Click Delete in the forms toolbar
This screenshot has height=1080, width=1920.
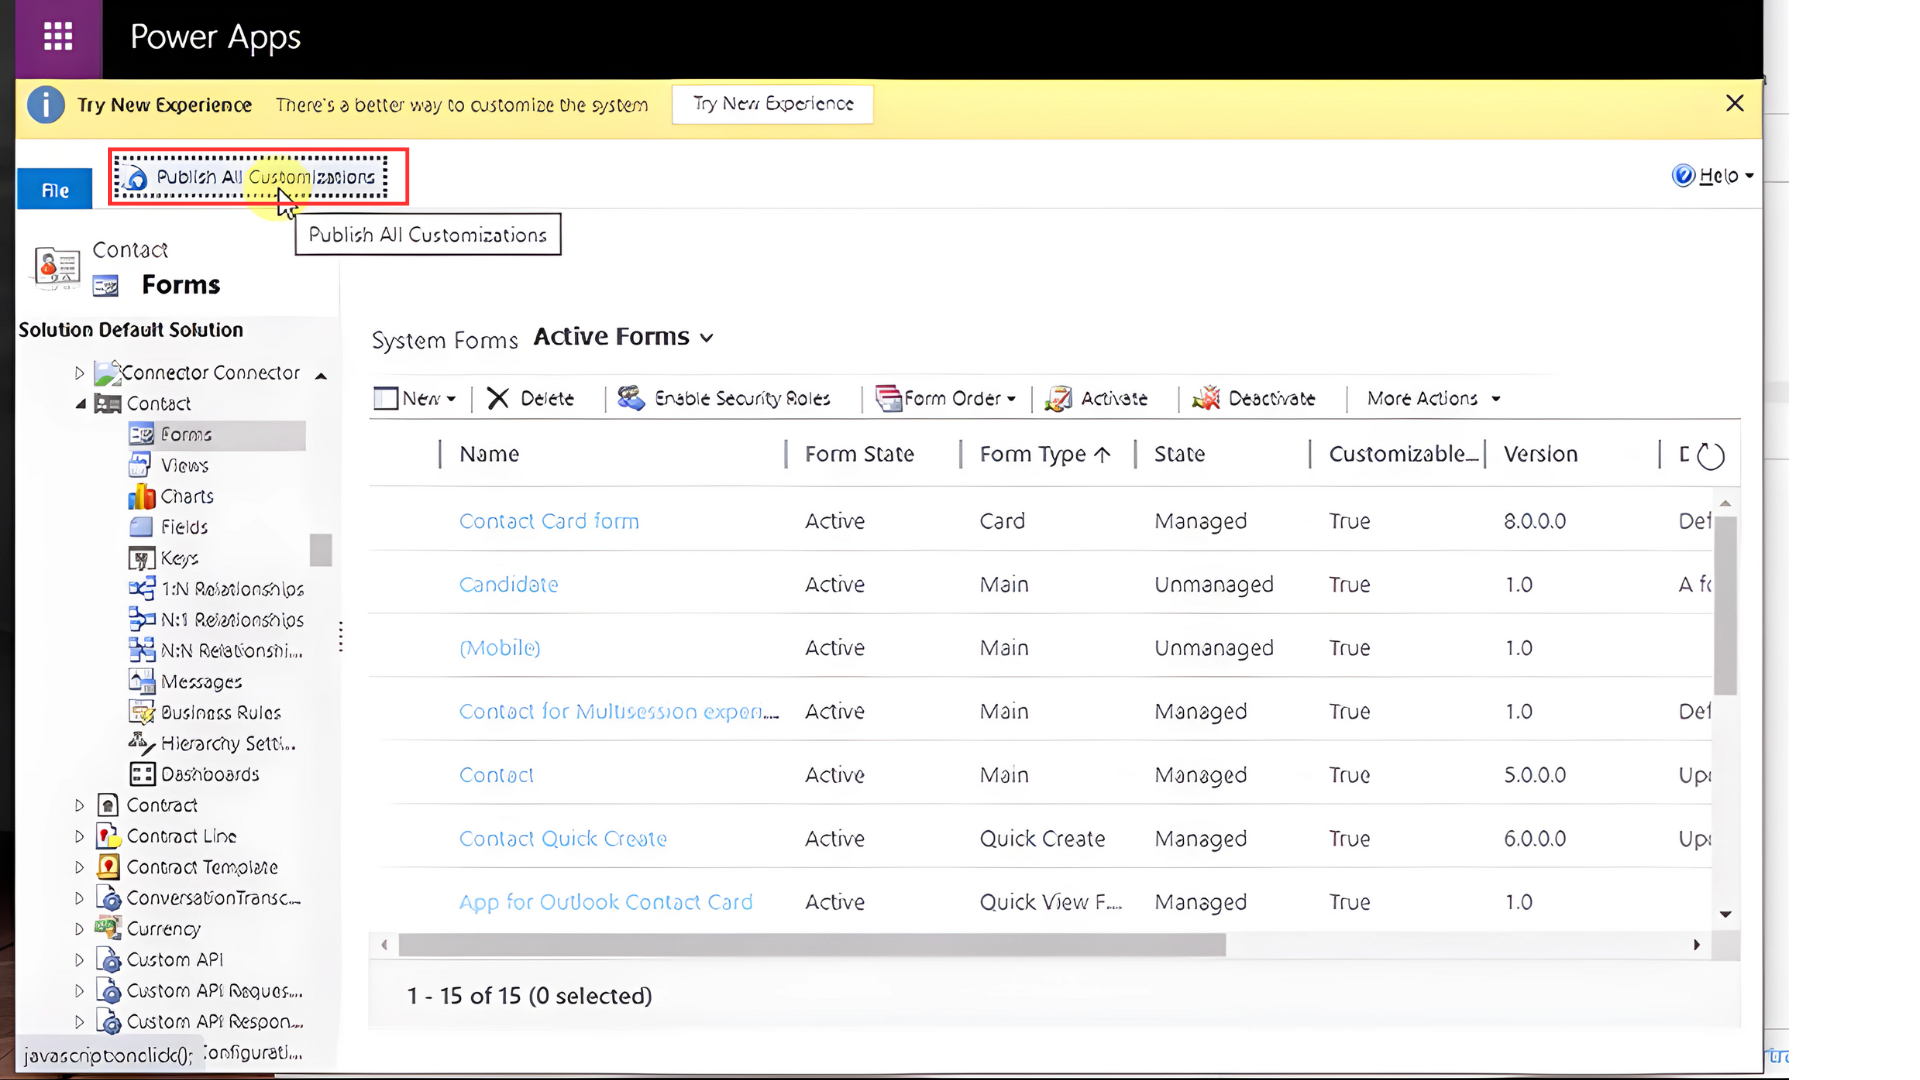[531, 398]
